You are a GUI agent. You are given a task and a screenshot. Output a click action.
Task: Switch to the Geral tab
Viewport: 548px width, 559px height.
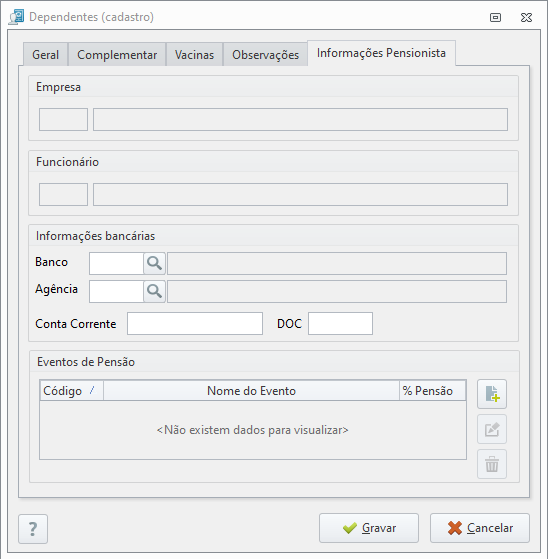point(45,55)
